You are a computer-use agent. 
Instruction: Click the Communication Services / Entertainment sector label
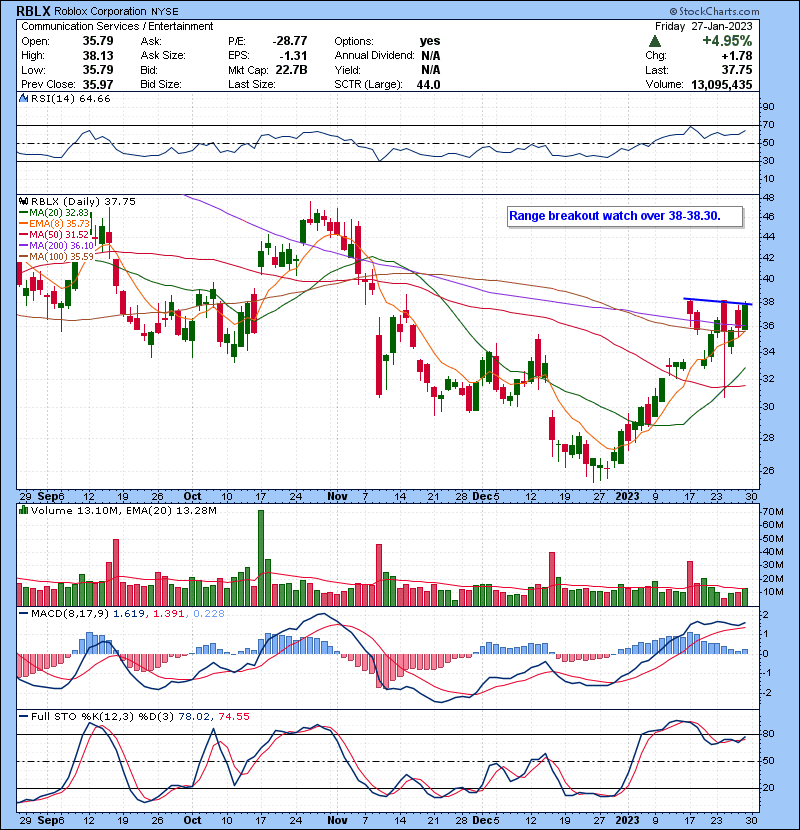coord(117,26)
